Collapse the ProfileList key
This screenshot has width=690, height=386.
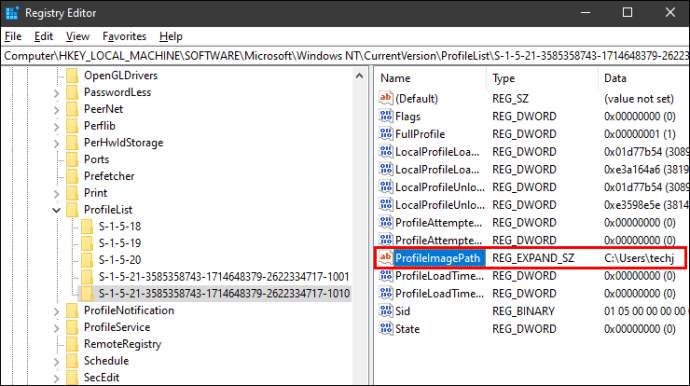pyautogui.click(x=56, y=210)
